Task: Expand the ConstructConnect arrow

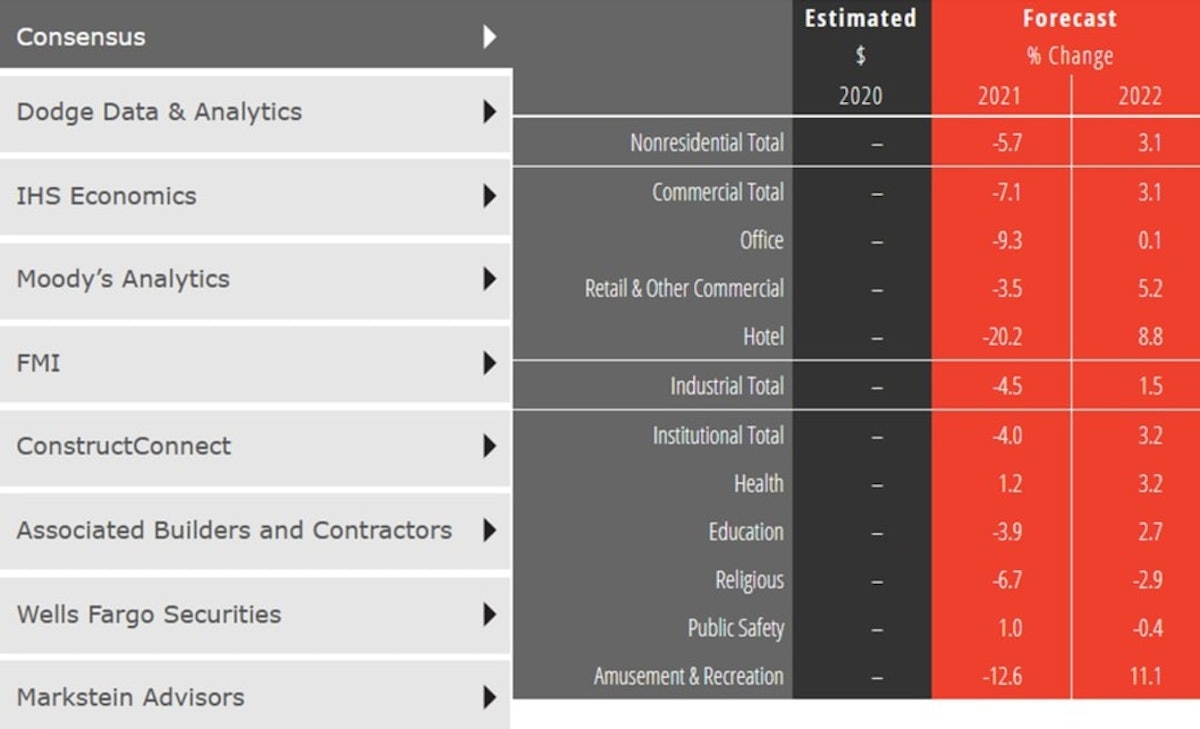Action: click(489, 447)
